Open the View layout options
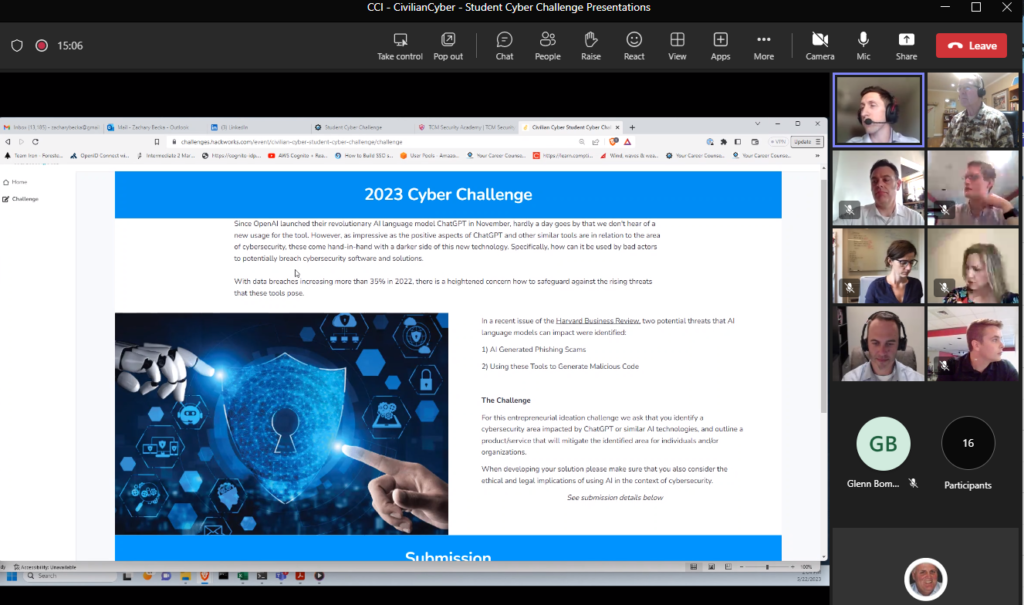The height and width of the screenshot is (605, 1024). click(x=677, y=46)
